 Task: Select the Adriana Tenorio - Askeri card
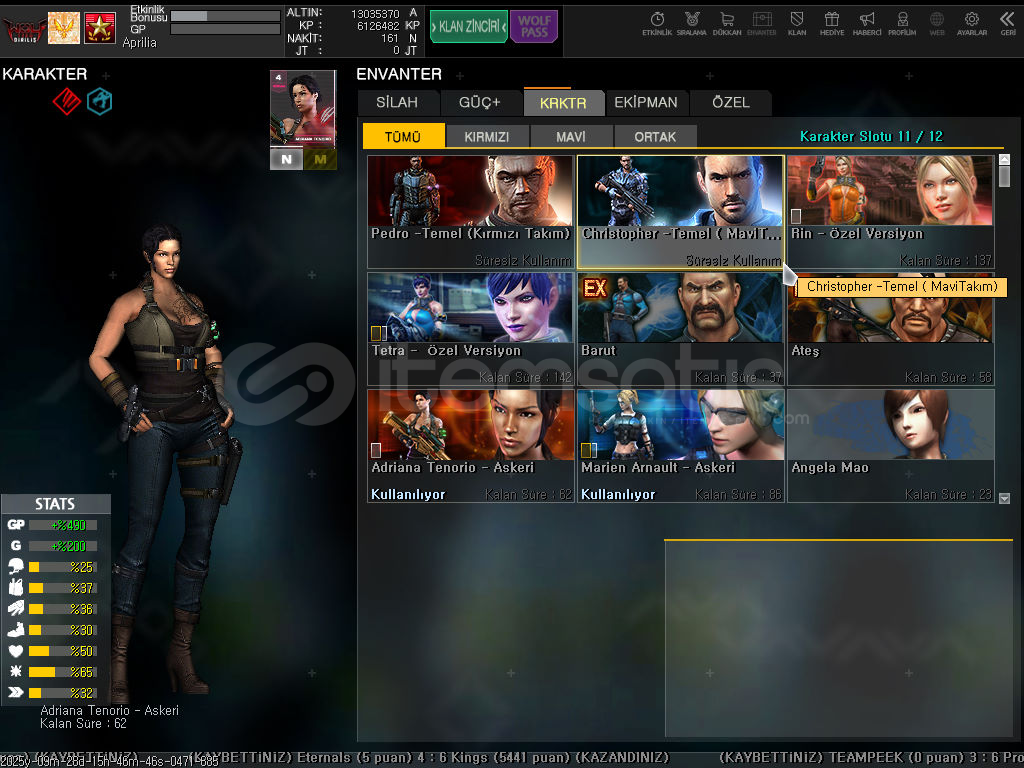(x=470, y=446)
